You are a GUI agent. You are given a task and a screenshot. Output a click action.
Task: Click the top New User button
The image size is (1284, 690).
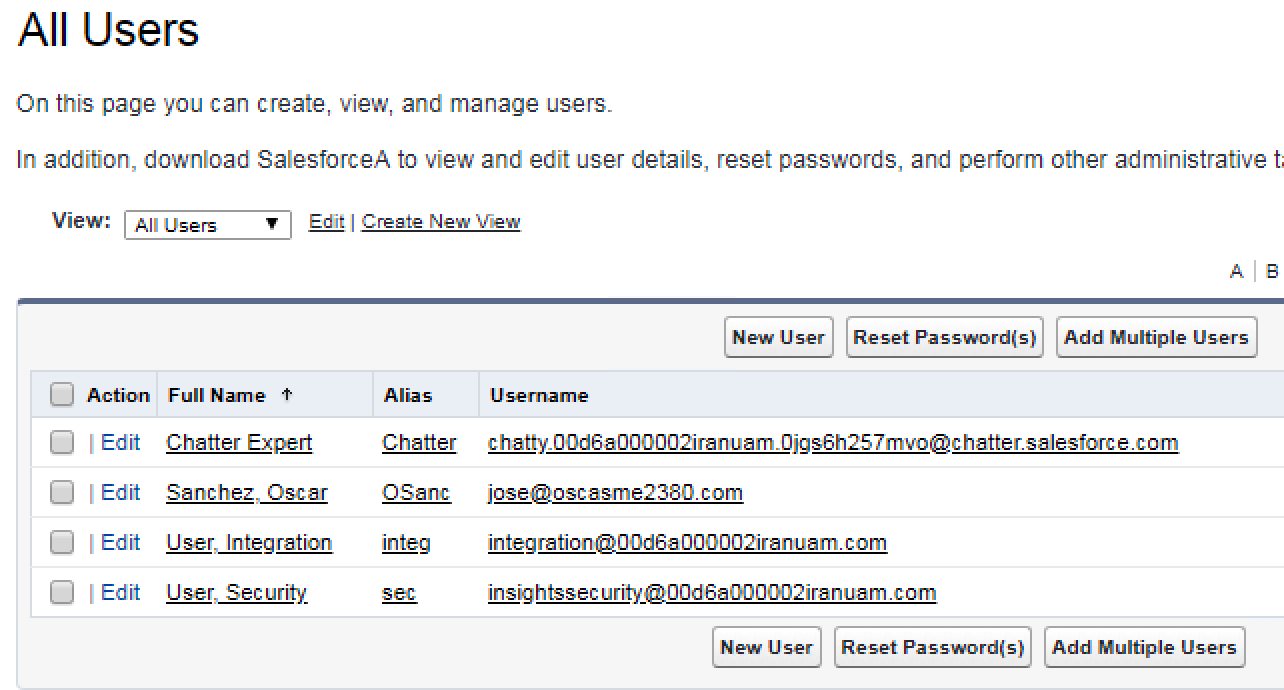click(x=779, y=338)
